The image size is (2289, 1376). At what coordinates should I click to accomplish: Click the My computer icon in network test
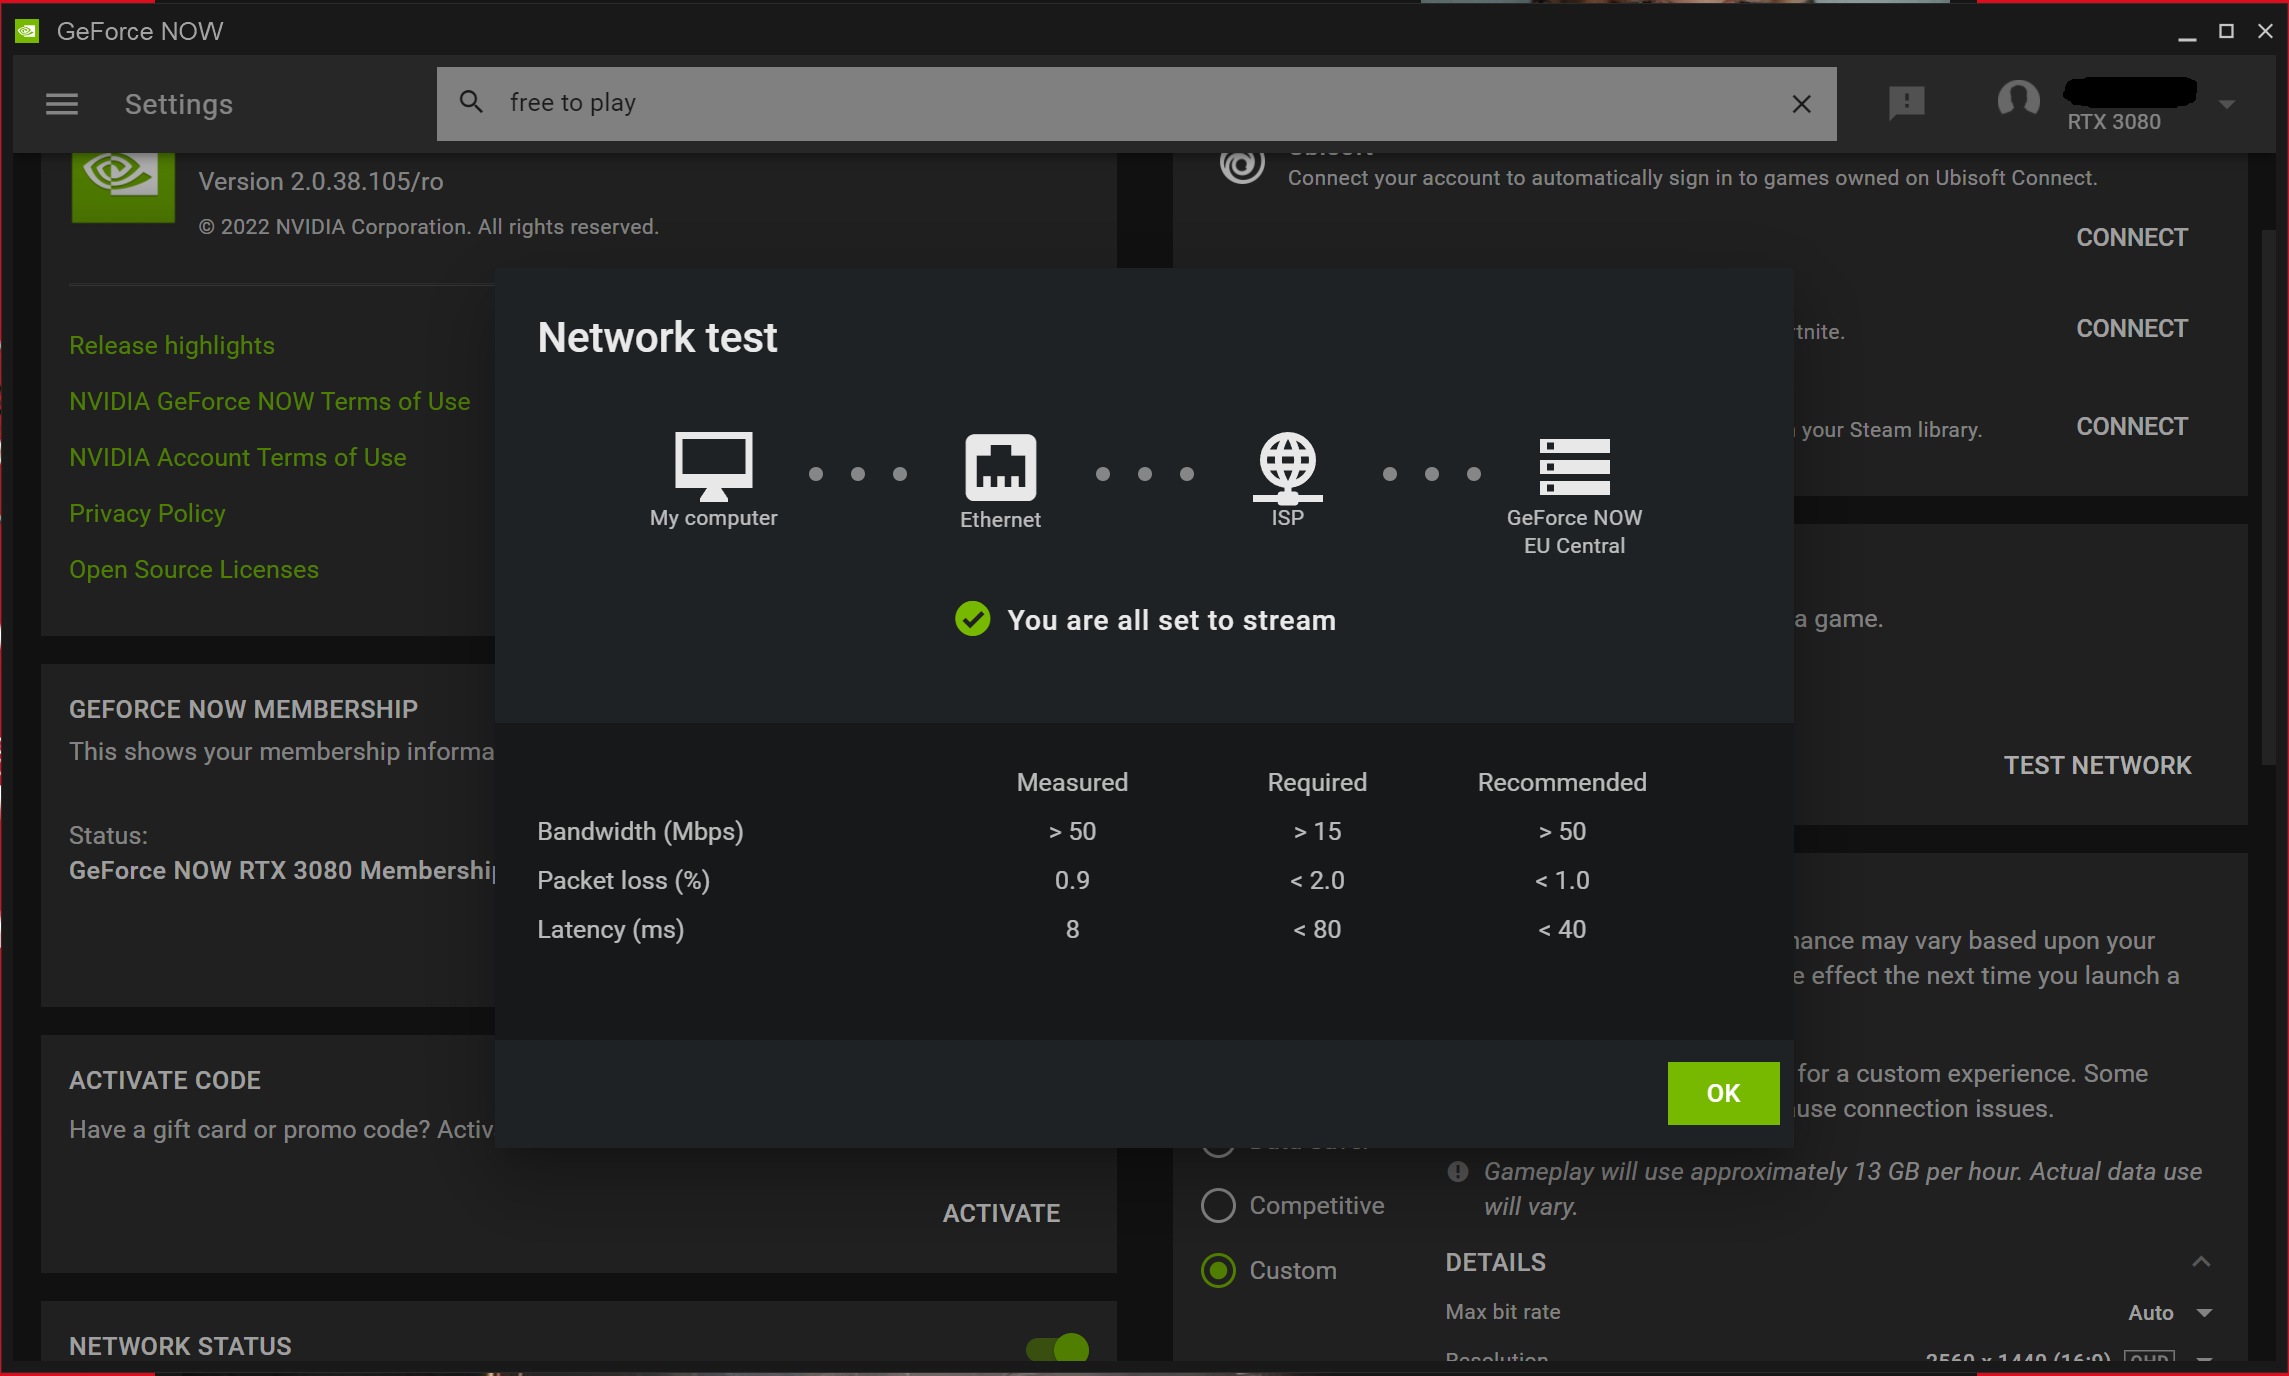pos(713,466)
